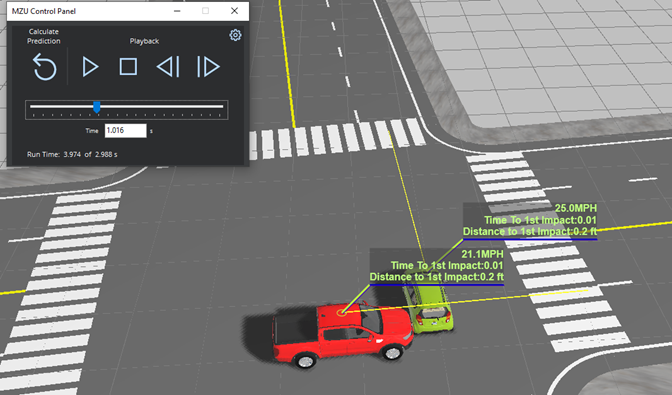The image size is (672, 395).
Task: Select the red pickup truck
Action: click(x=342, y=333)
